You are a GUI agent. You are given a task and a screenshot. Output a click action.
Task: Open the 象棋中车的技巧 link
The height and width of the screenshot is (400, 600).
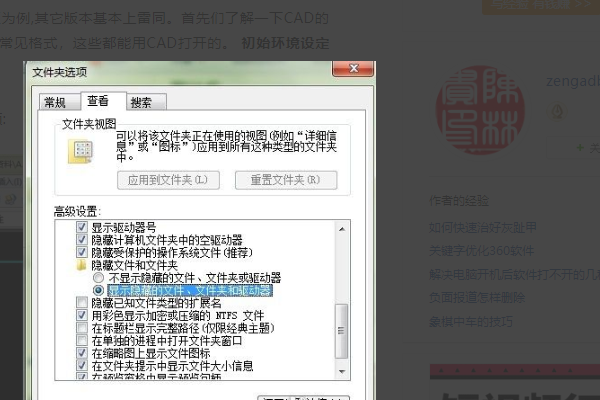pos(471,321)
